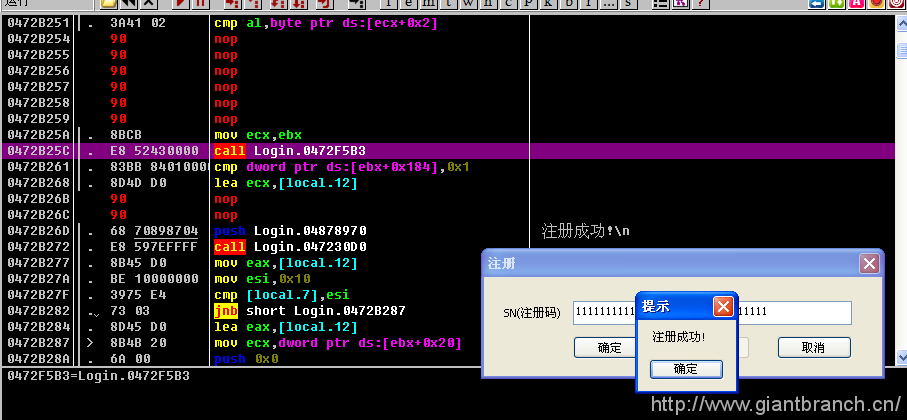Click the 0472F5B3=Login.0472F5B3 info line
Image resolution: width=907 pixels, height=420 pixels.
[98, 375]
